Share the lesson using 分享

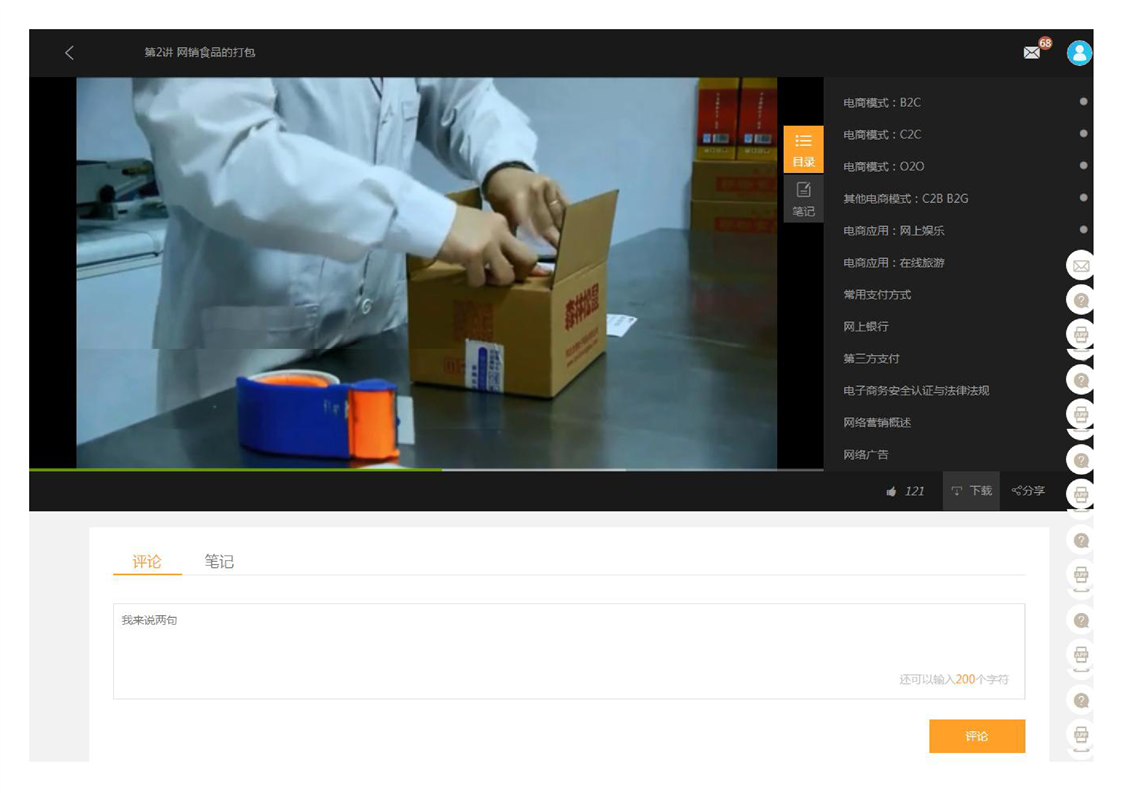[x=1028, y=491]
